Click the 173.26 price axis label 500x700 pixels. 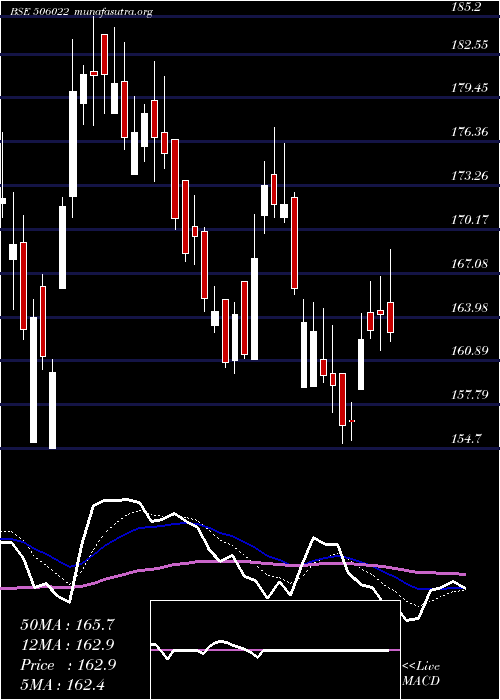[x=470, y=175]
